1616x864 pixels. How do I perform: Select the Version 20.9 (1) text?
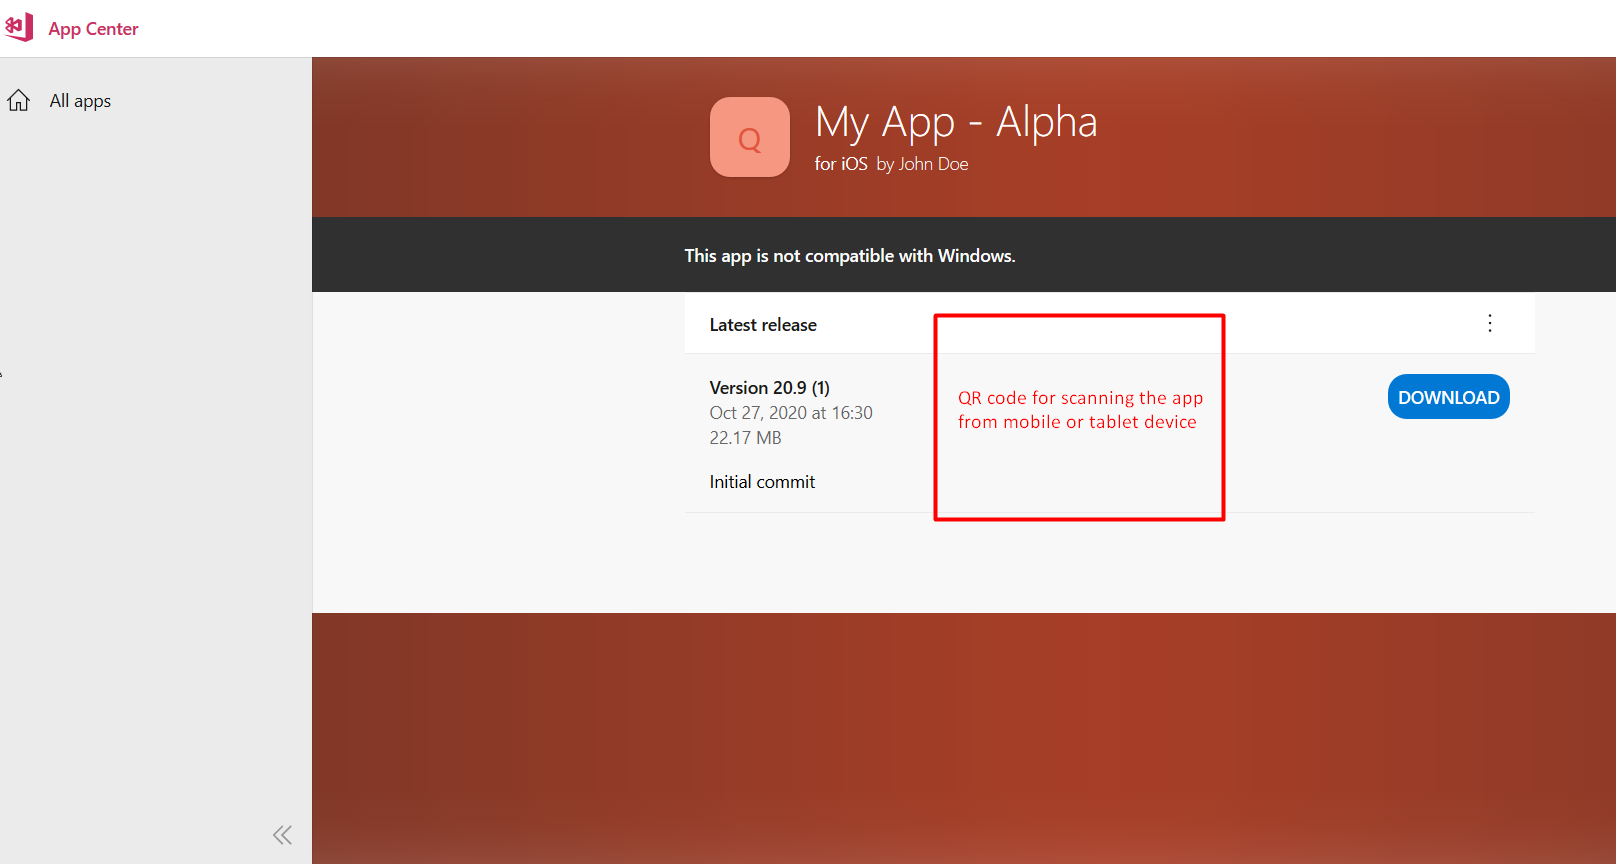coord(770,388)
